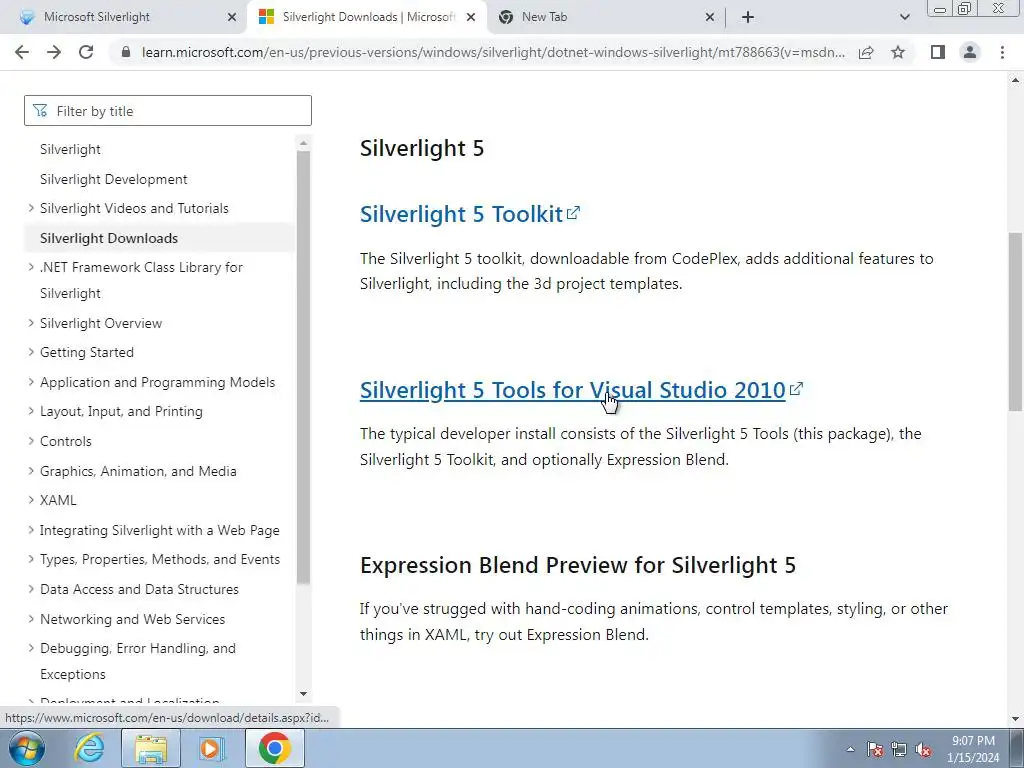Close the Microsoft Silverlight tab

232,17
